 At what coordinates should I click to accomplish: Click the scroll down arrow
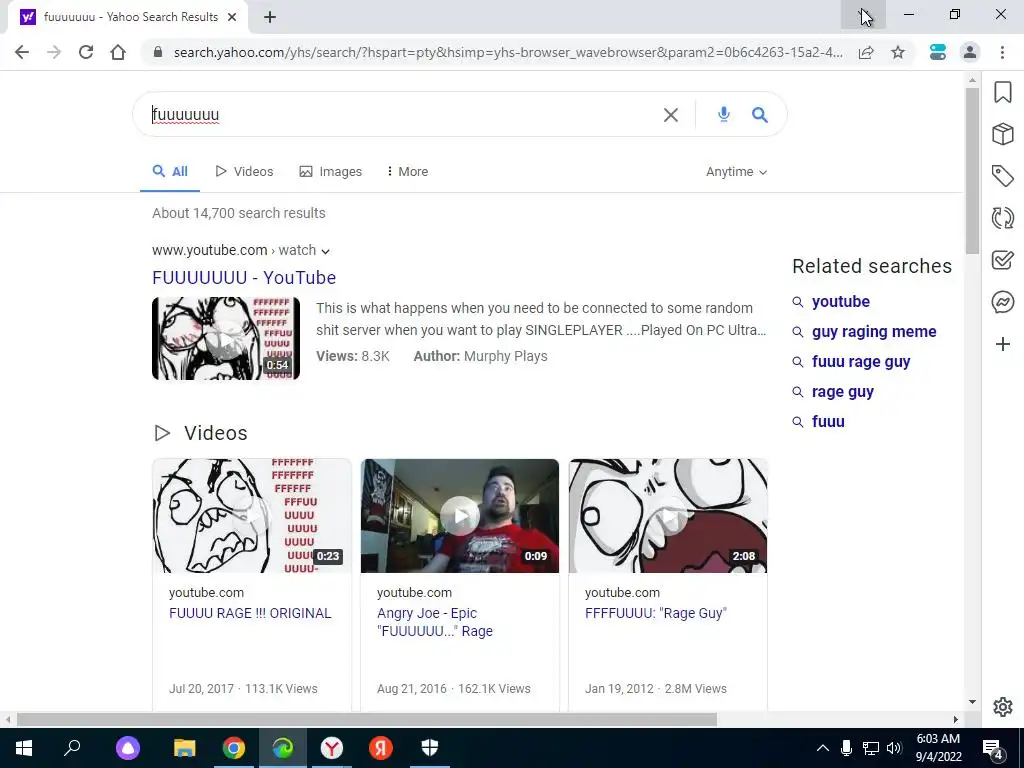pyautogui.click(x=972, y=702)
